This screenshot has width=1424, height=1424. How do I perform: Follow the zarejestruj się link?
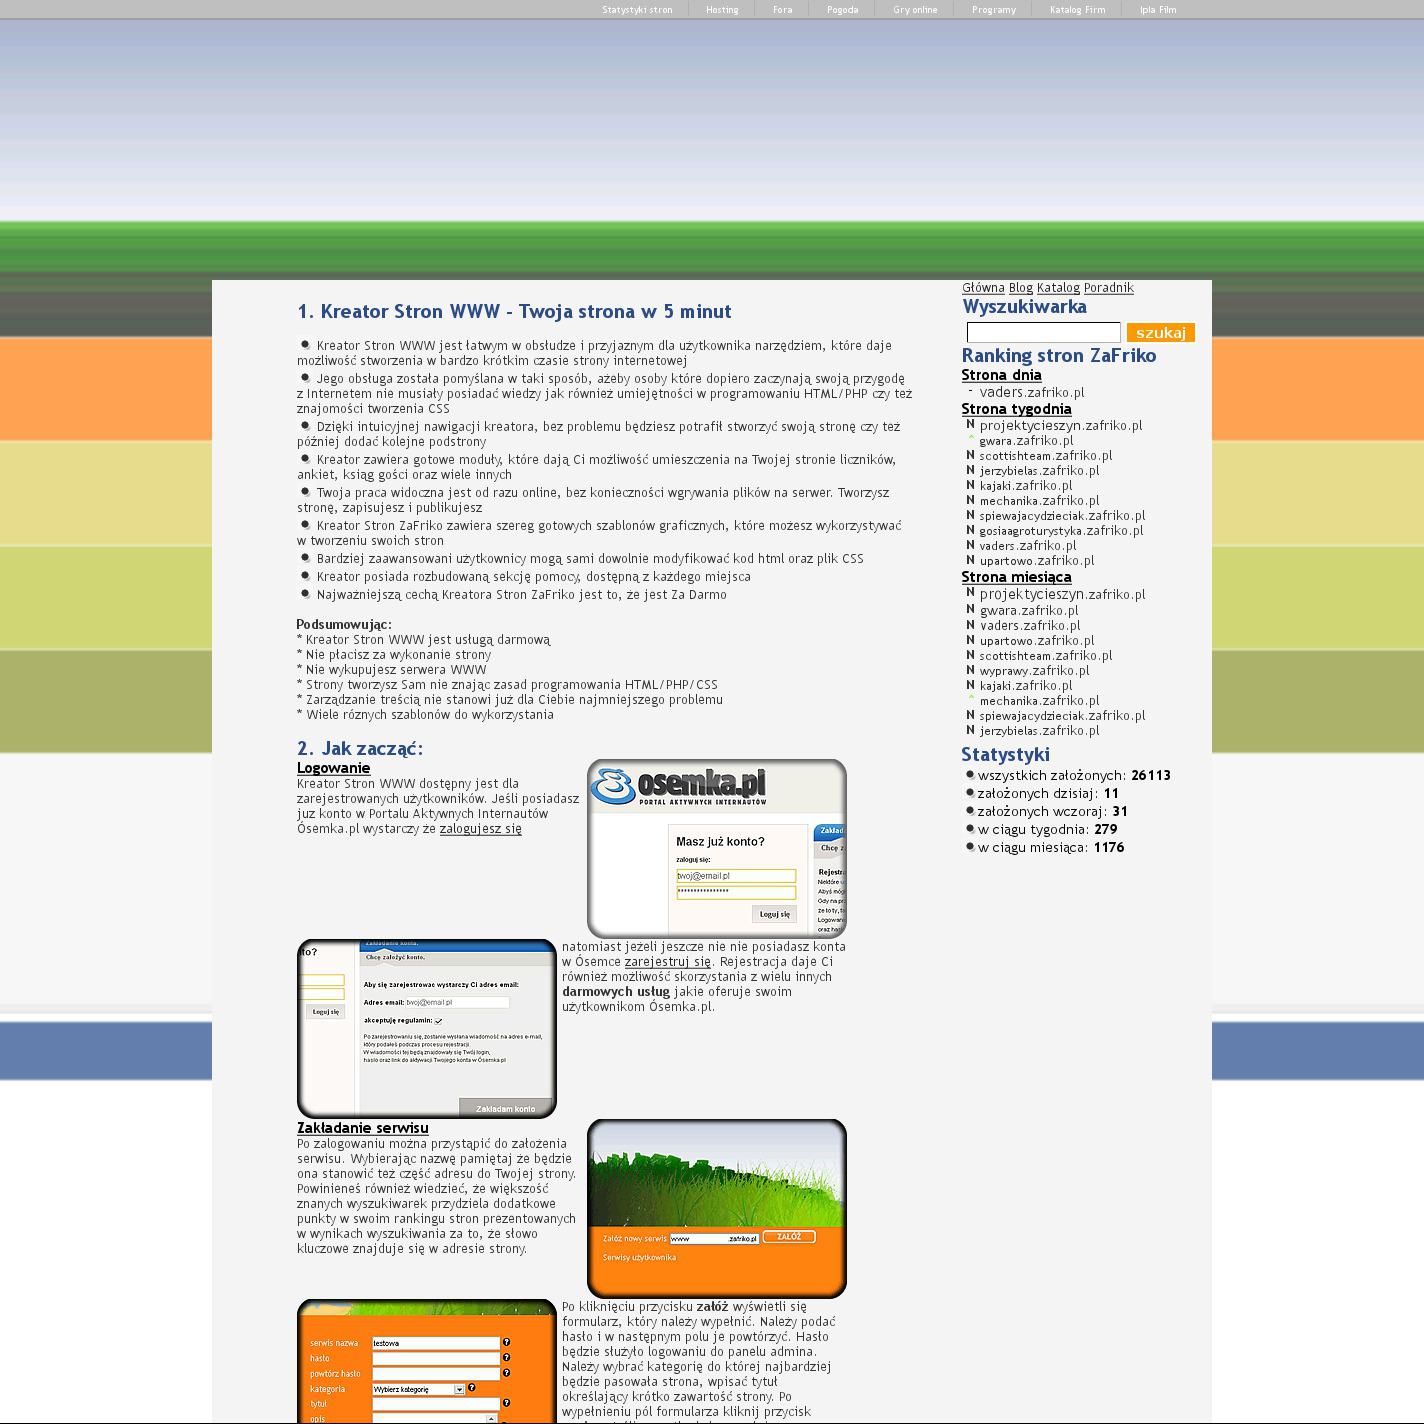[667, 962]
